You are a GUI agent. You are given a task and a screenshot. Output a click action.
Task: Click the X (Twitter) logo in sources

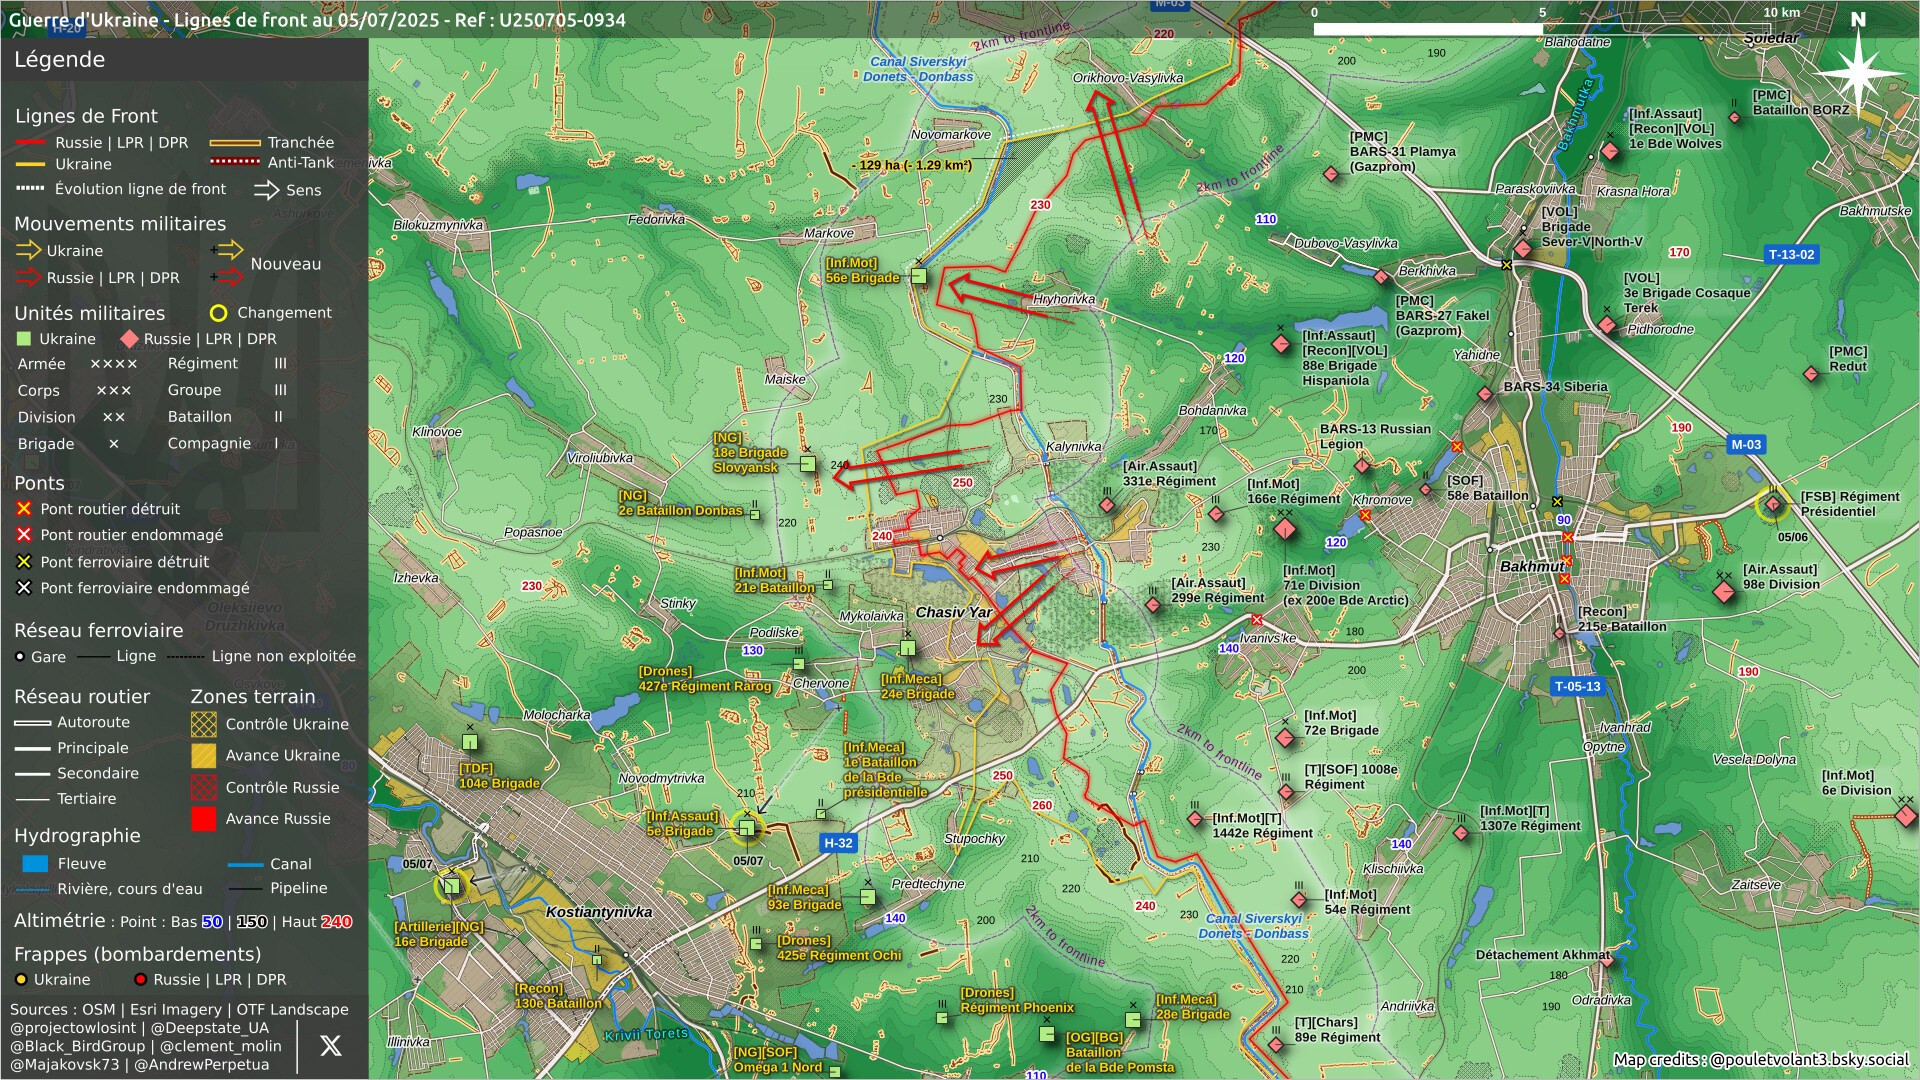coord(330,1046)
